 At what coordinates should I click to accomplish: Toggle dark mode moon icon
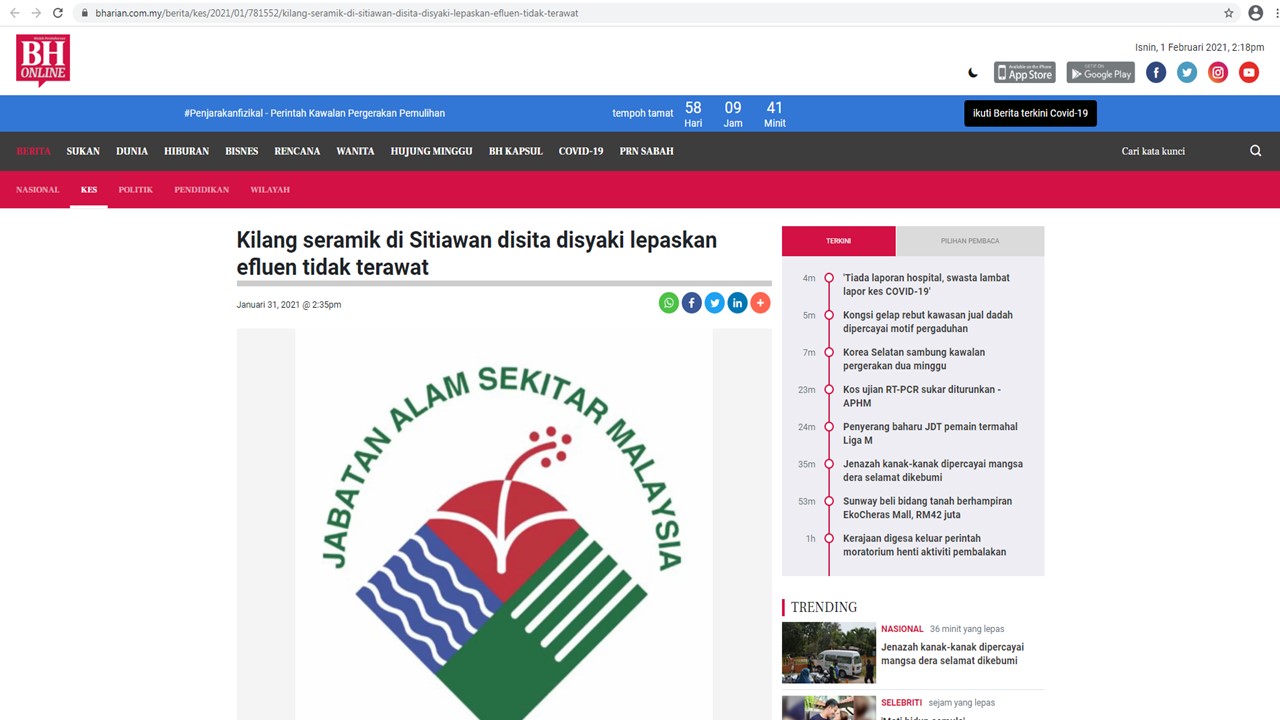[973, 73]
